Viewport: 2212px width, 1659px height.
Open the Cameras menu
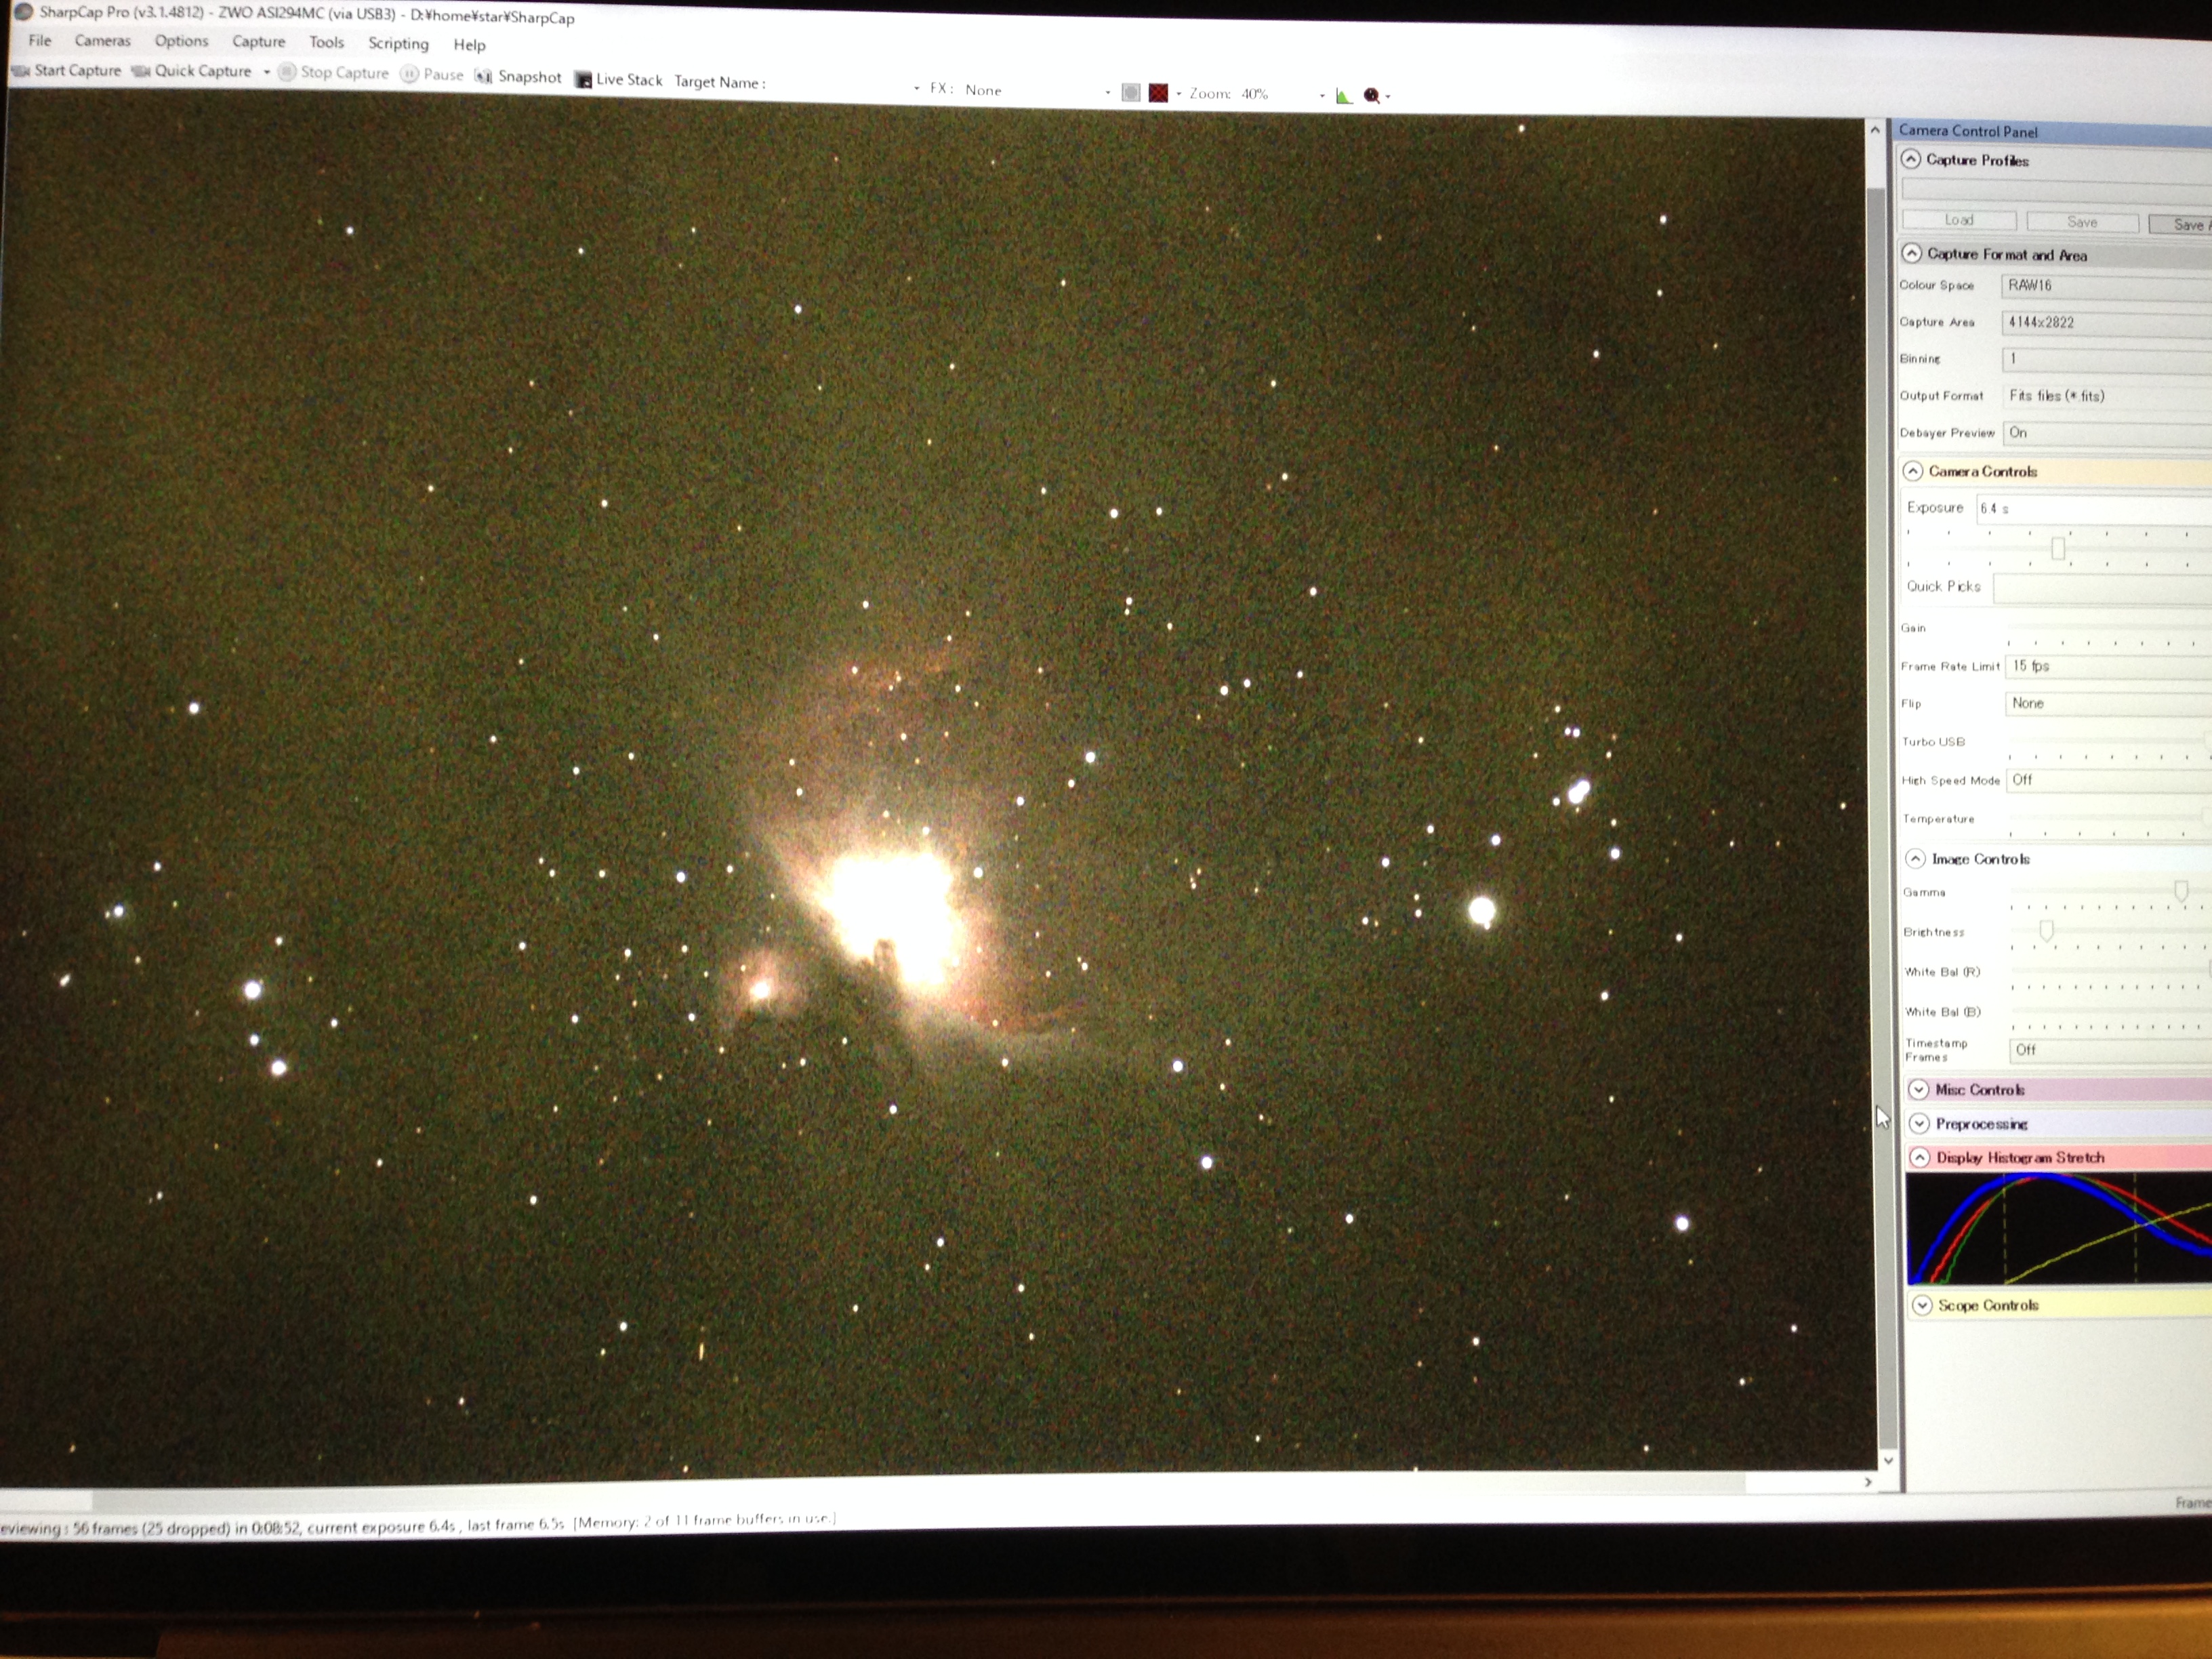point(102,41)
